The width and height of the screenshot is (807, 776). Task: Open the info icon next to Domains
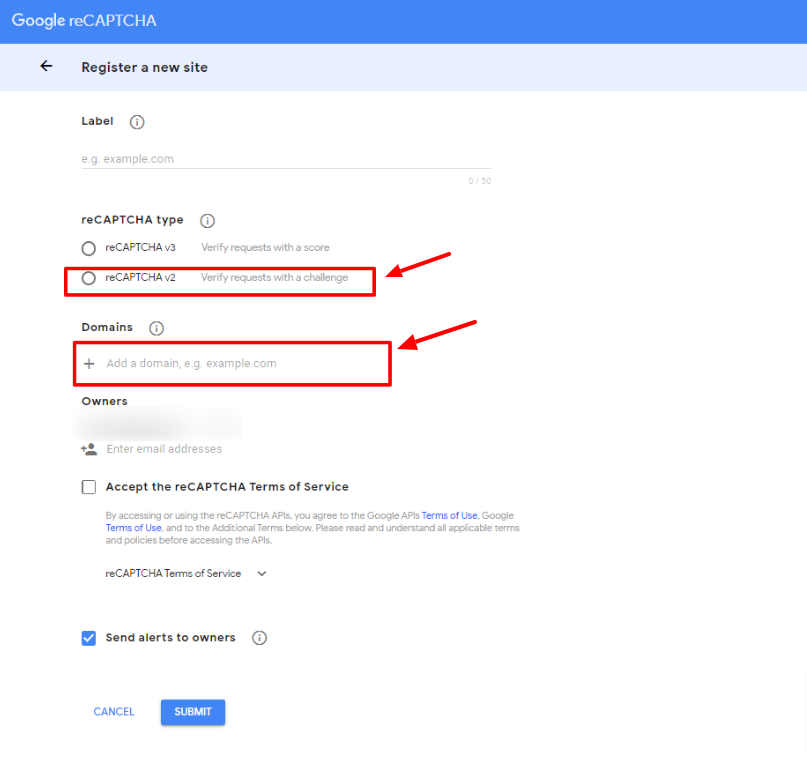point(156,328)
